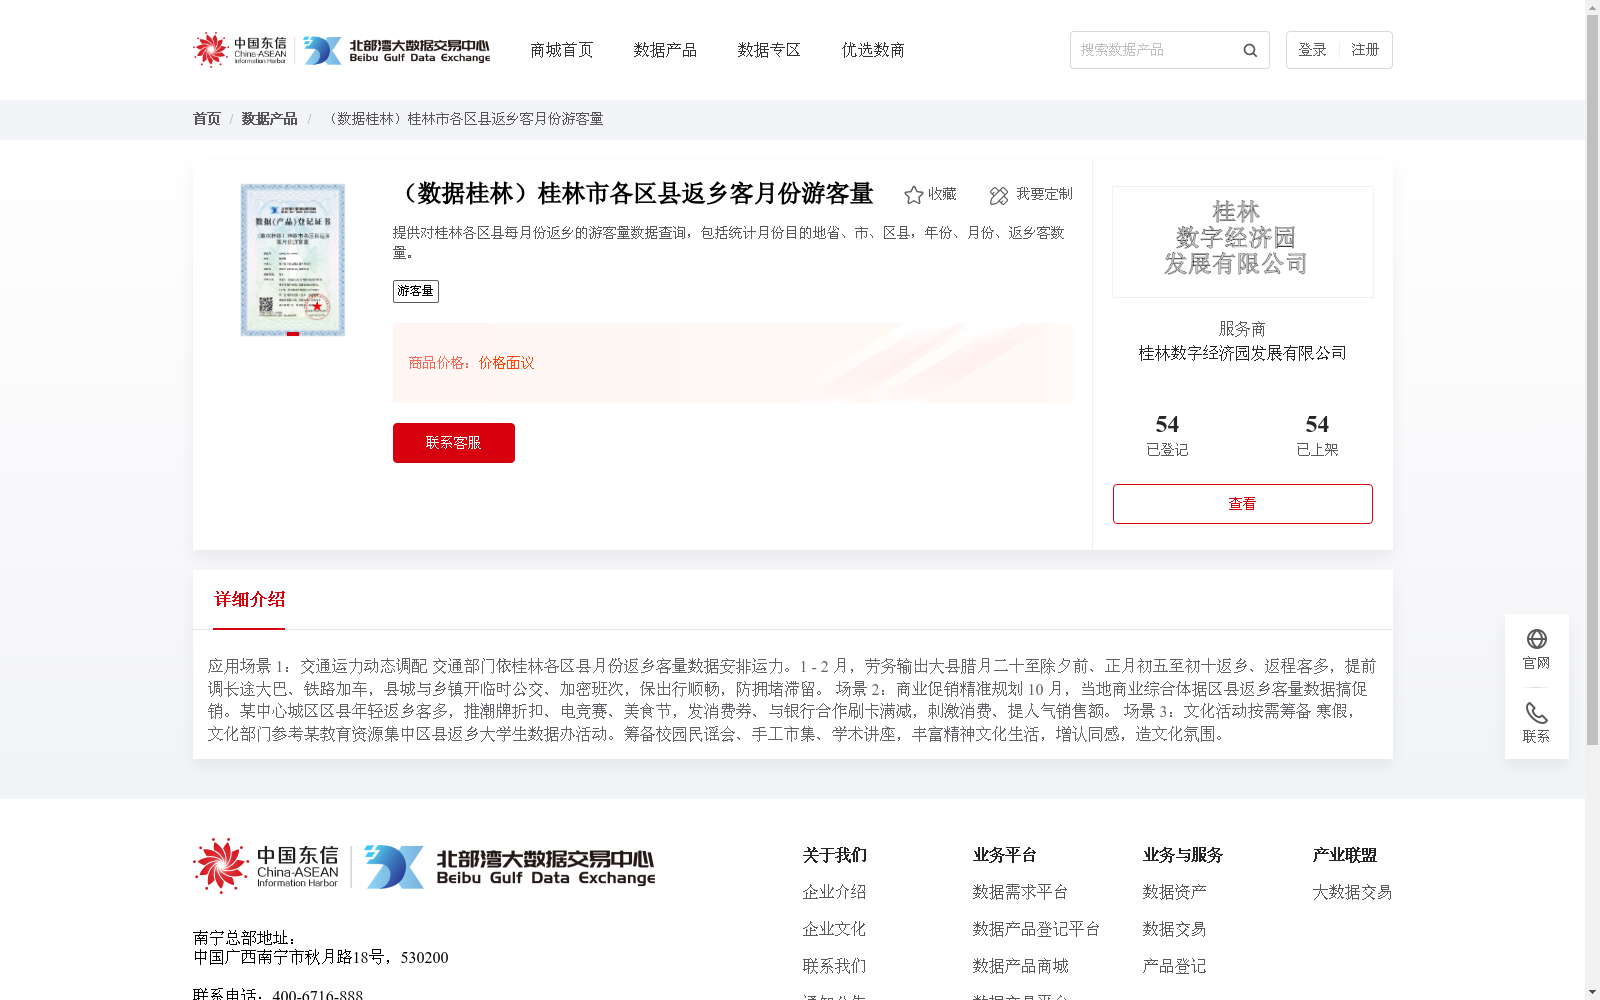Click the 南宁总部地址 footer text

click(x=245, y=938)
